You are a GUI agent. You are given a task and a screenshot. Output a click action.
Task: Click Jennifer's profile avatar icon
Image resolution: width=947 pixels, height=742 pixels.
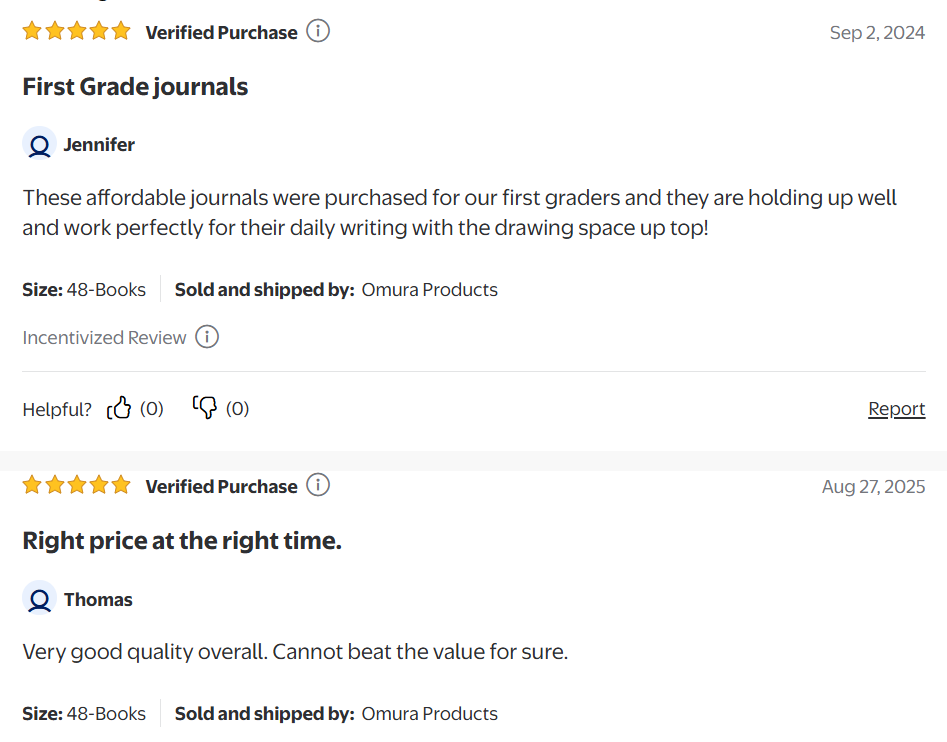tap(39, 145)
